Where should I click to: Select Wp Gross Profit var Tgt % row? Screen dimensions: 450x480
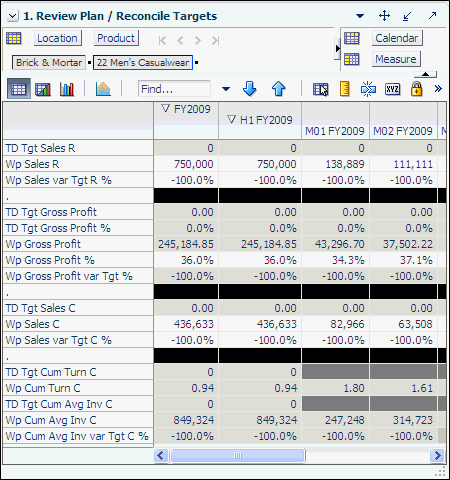coord(78,276)
